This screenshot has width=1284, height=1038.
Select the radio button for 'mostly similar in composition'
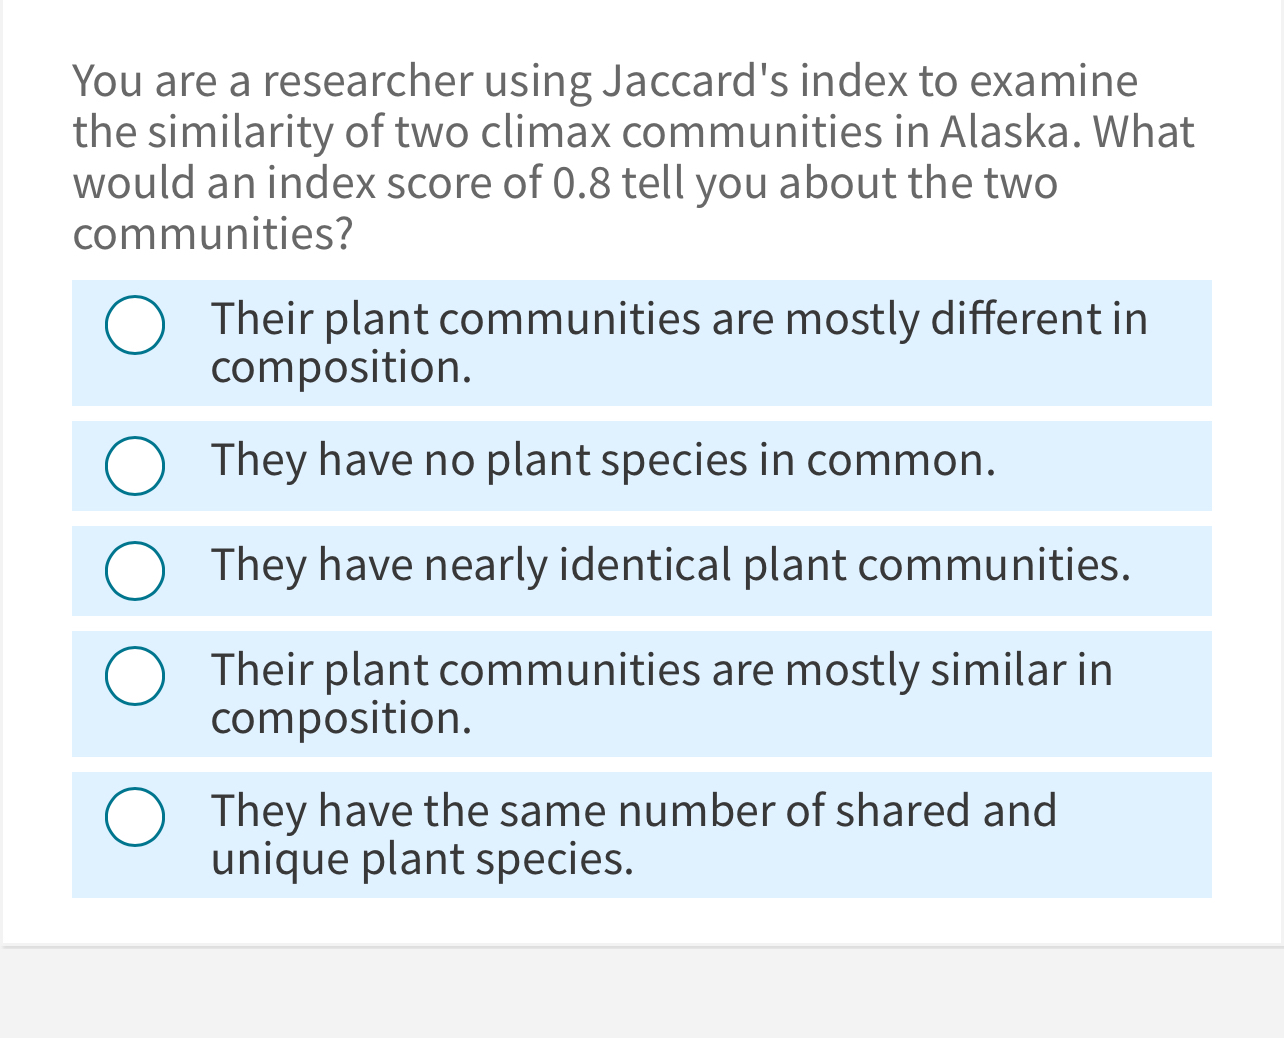pos(135,675)
